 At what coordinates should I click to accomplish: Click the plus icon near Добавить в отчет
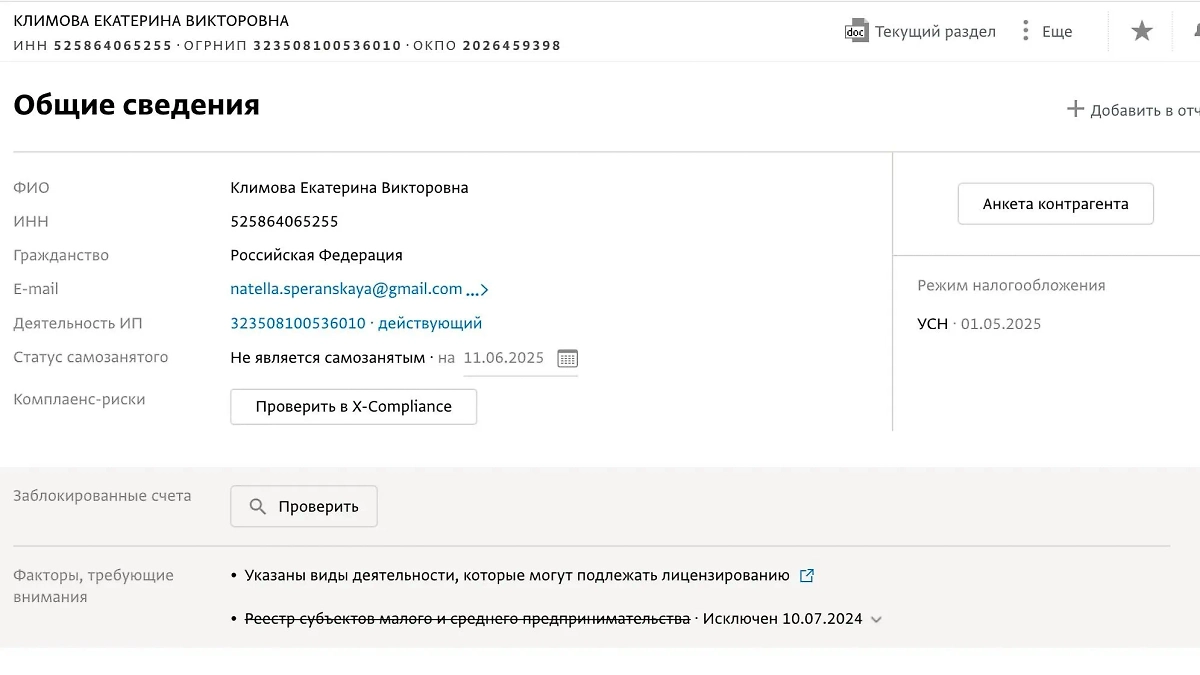tap(1078, 108)
